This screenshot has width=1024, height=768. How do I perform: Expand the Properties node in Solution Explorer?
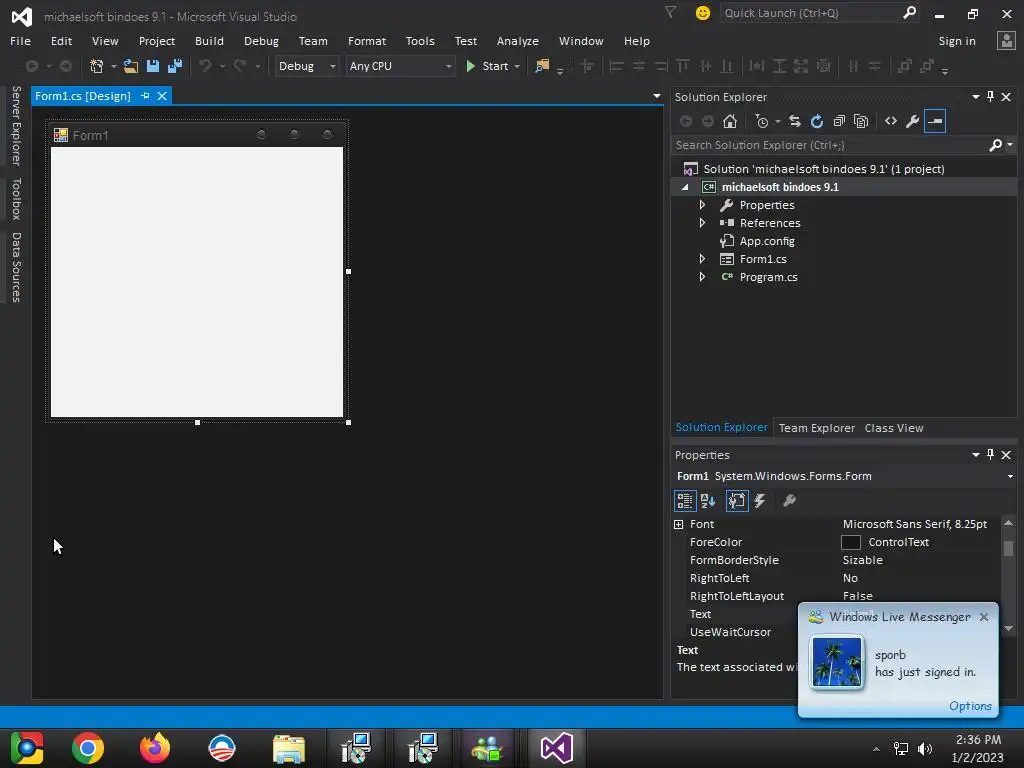point(702,205)
